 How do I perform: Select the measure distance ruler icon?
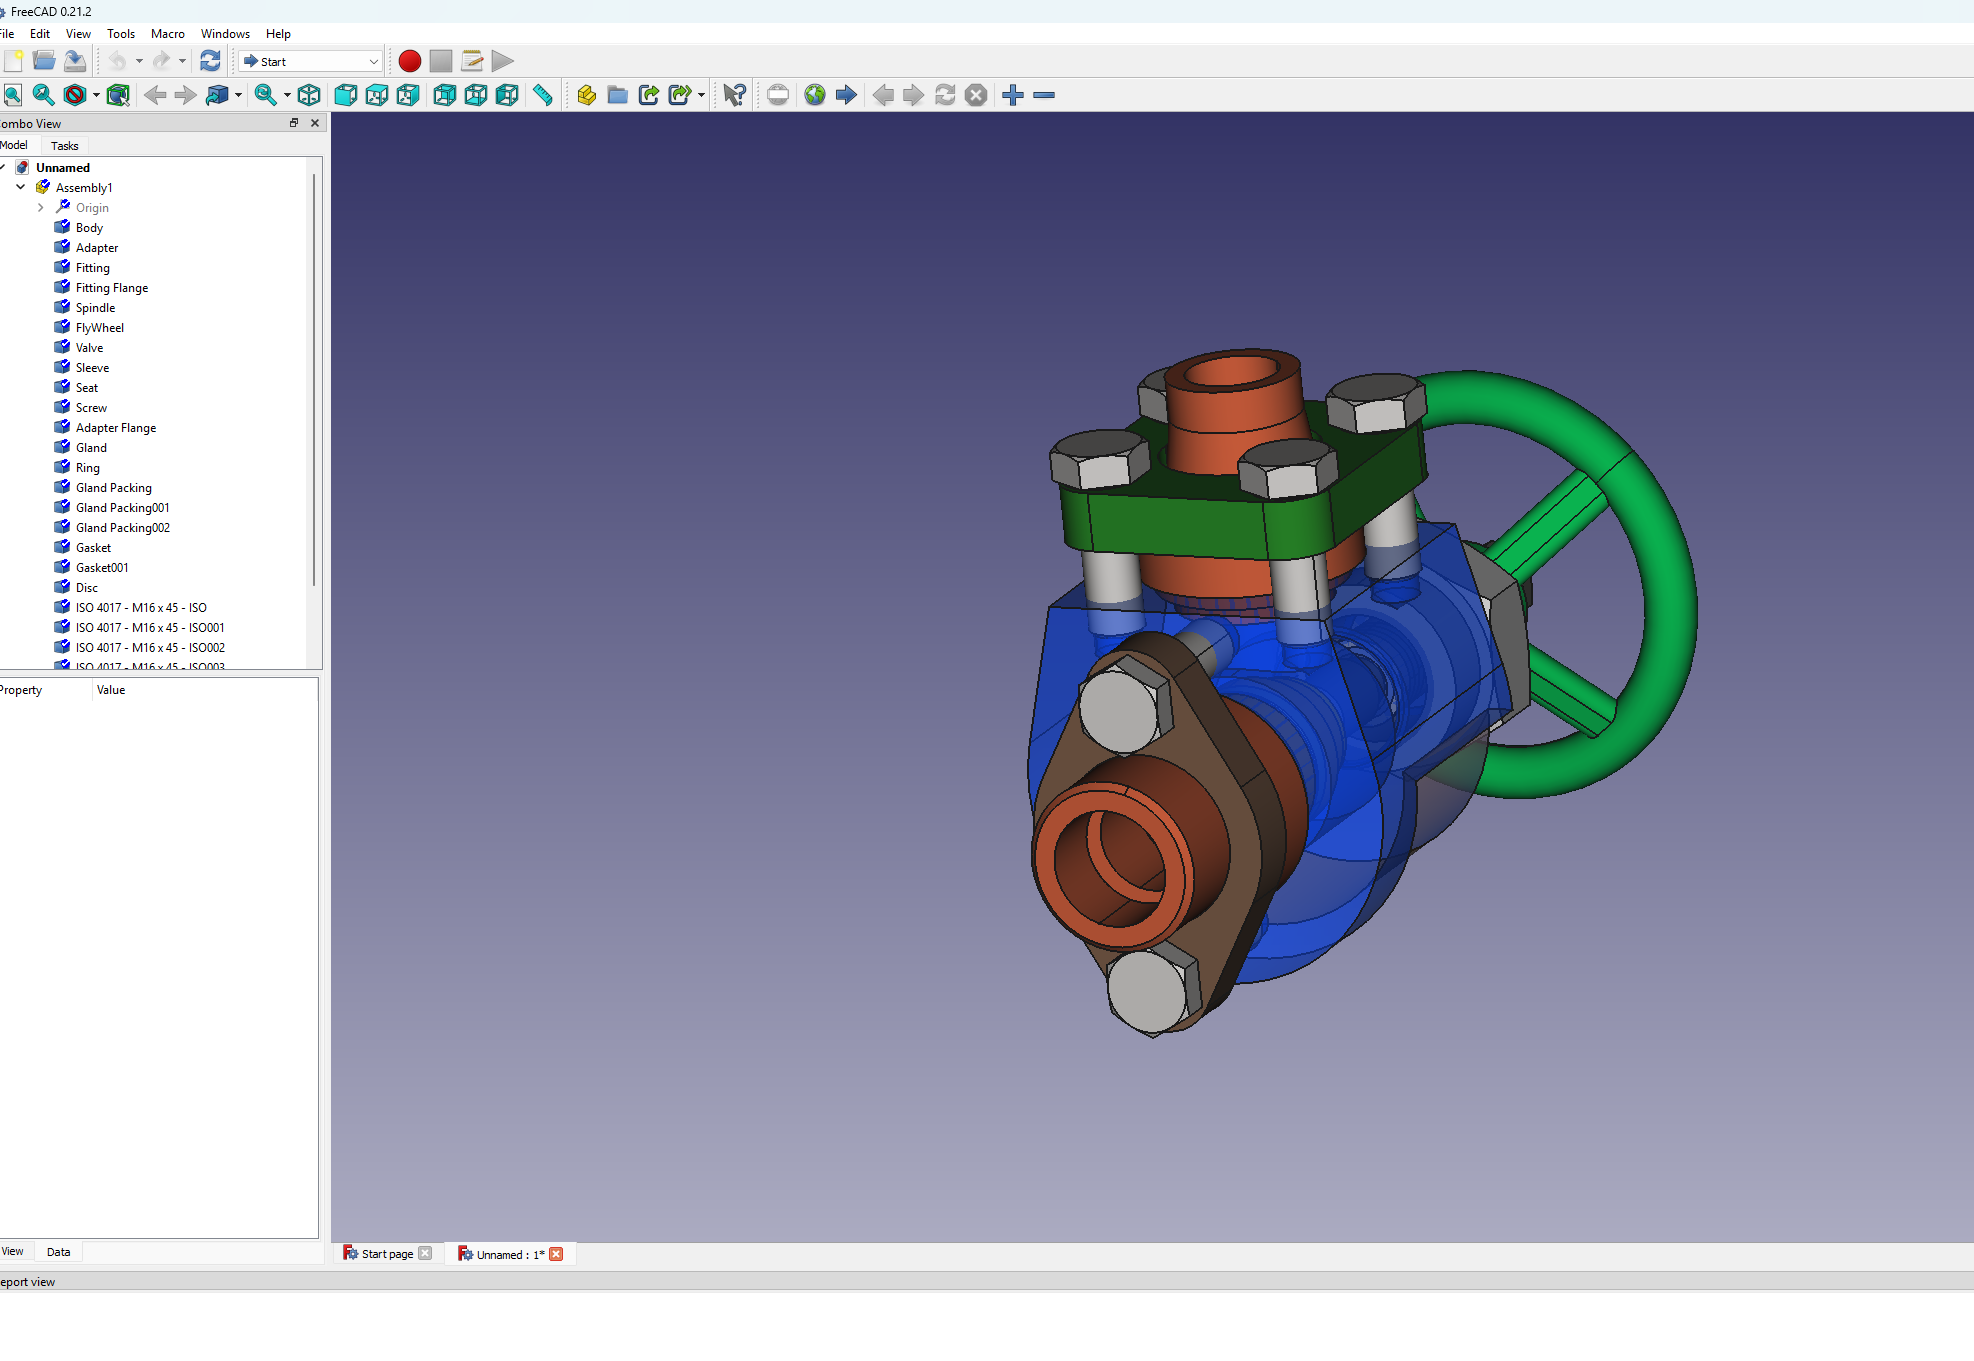543,95
